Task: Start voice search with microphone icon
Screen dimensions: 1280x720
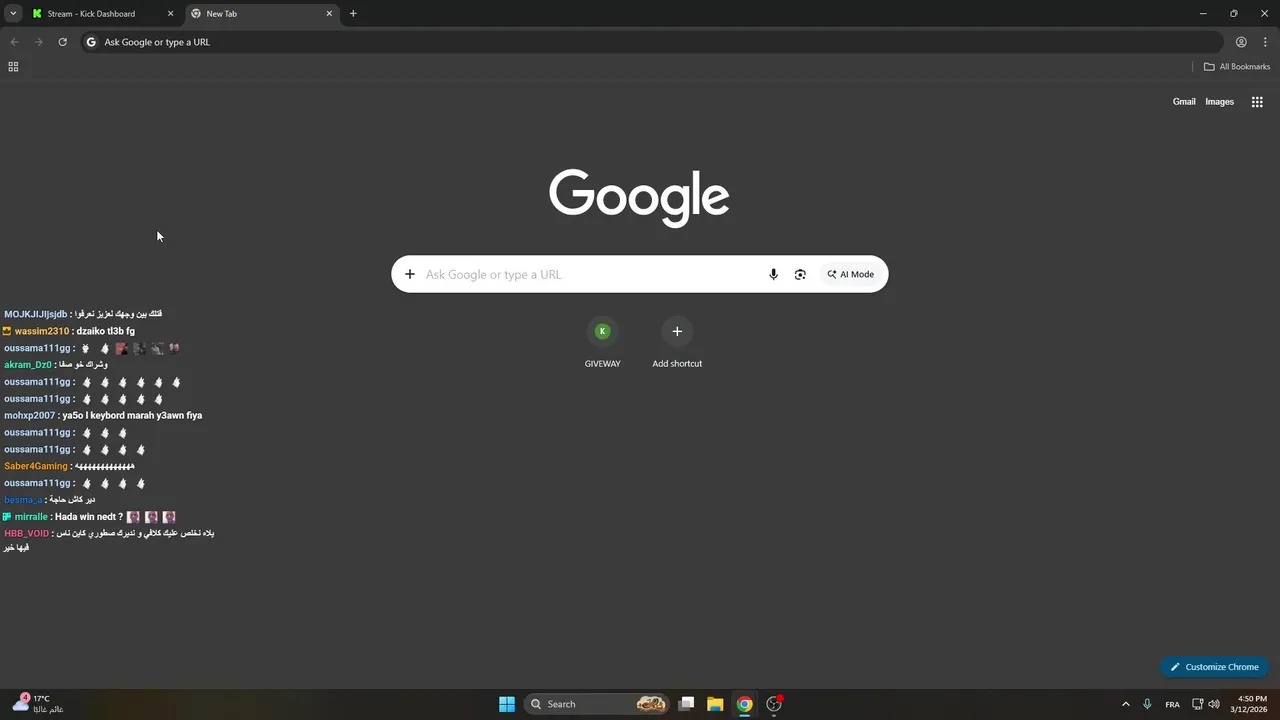Action: click(x=773, y=274)
